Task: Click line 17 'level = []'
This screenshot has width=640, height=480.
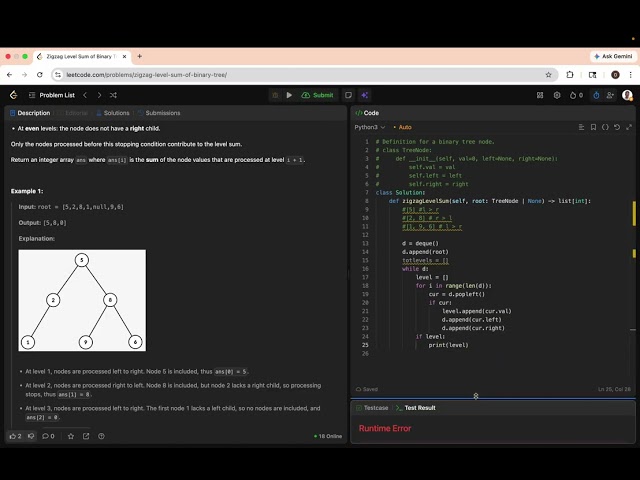Action: pos(432,277)
